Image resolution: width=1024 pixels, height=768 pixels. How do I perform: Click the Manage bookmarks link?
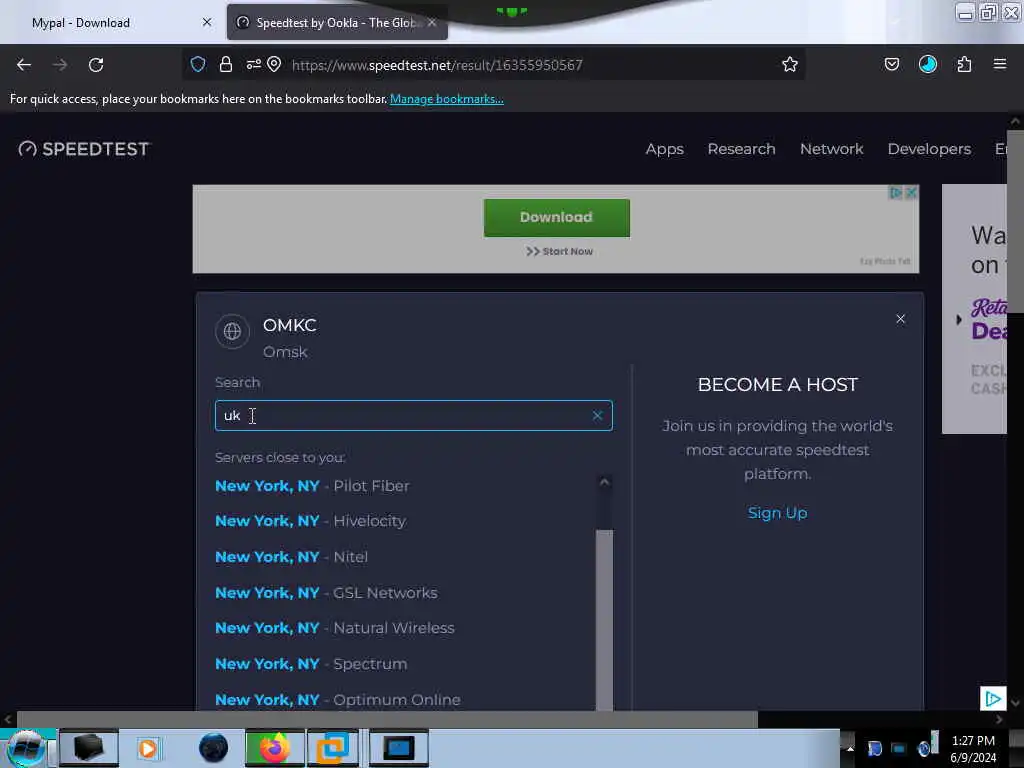(447, 99)
